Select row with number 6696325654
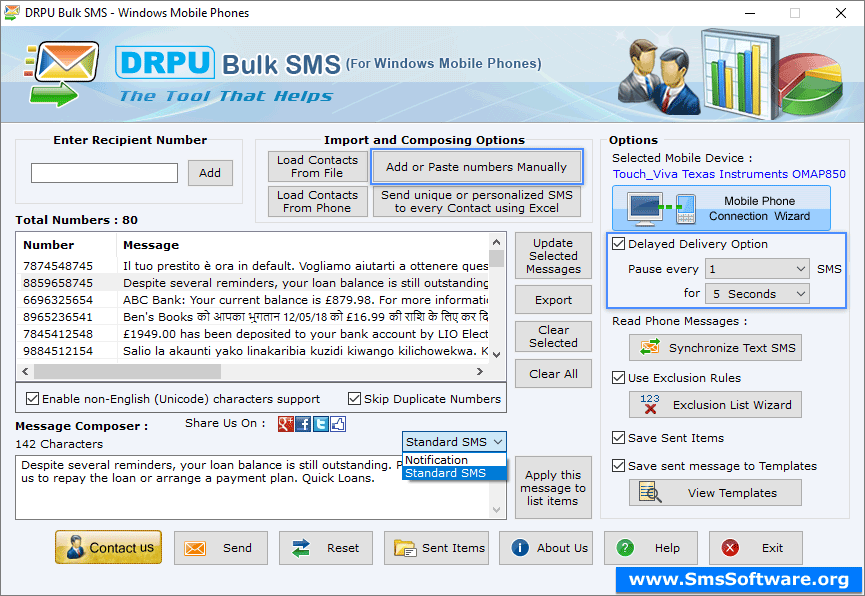The image size is (865, 596). pos(253,300)
